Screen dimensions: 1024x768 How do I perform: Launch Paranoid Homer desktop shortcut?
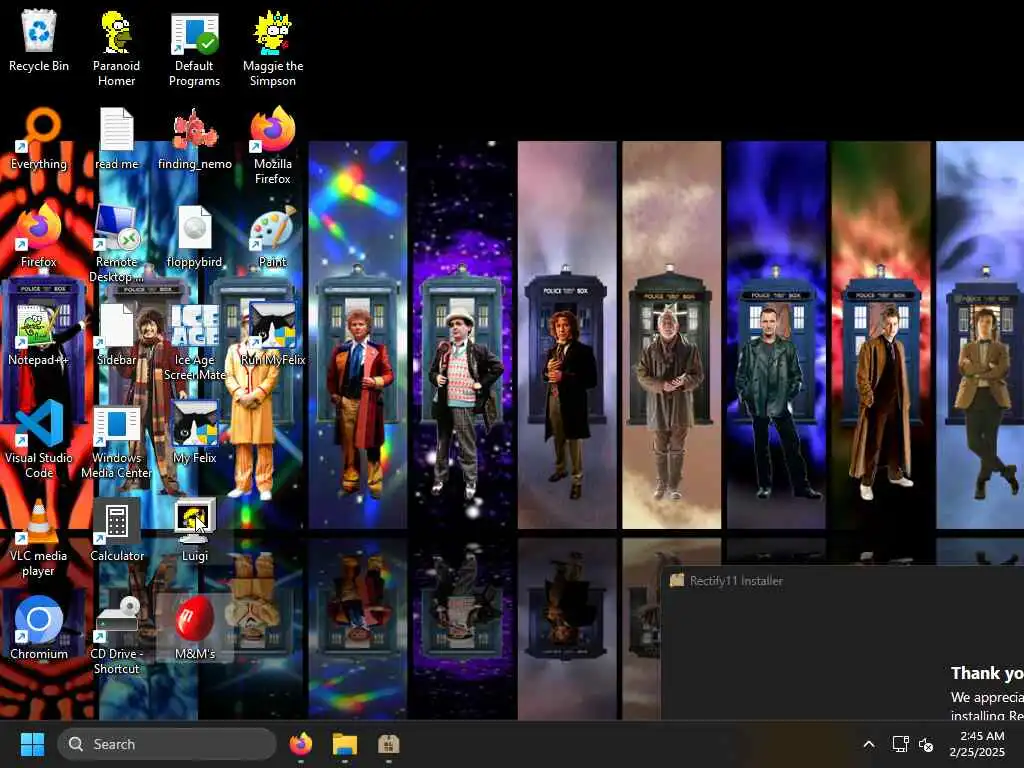(x=116, y=49)
